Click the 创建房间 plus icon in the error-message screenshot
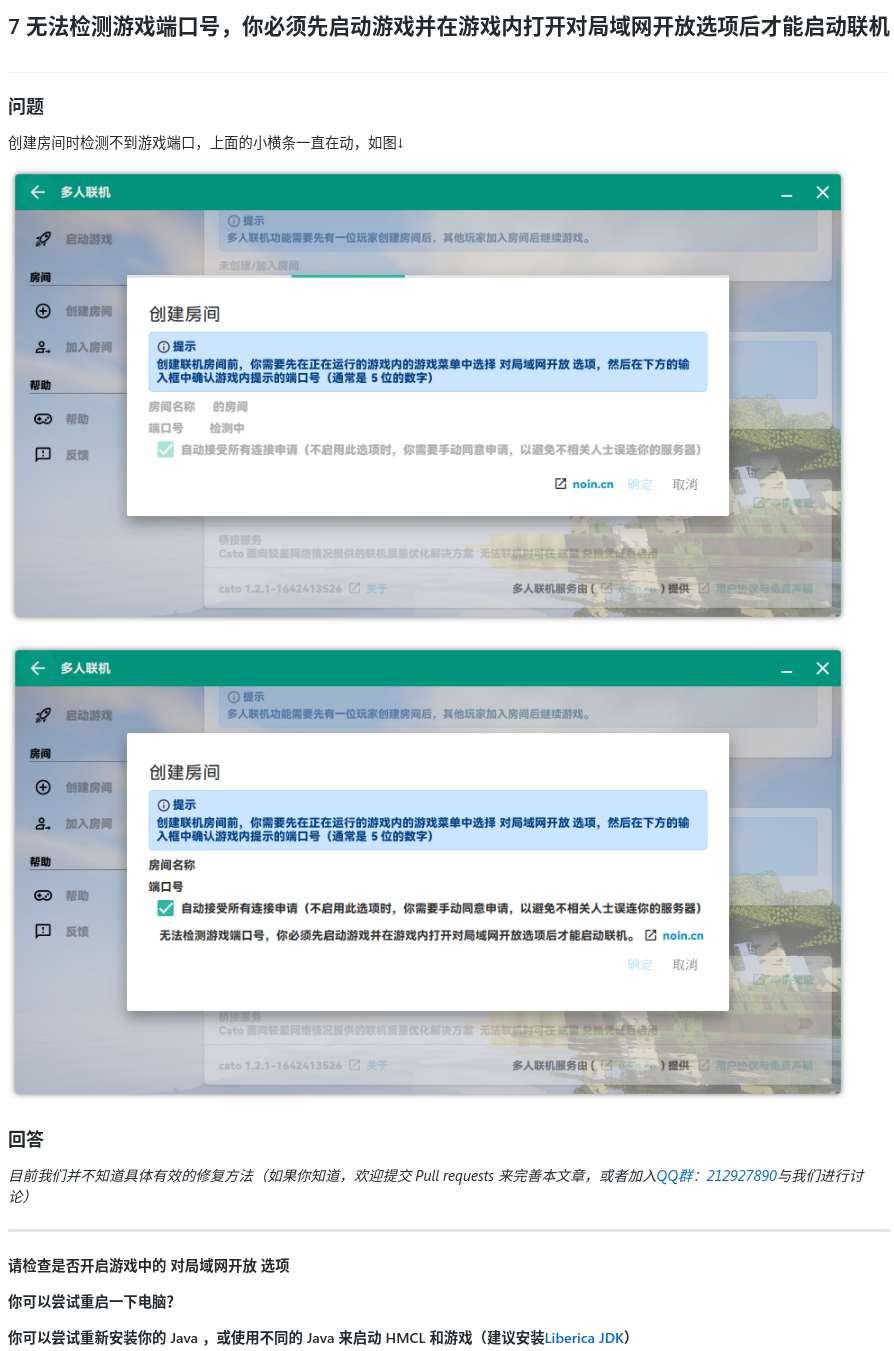The image size is (894, 1351). (x=43, y=787)
